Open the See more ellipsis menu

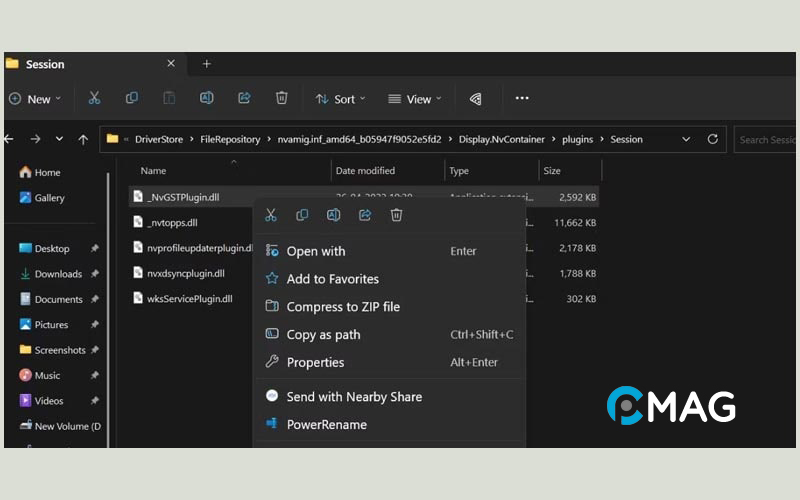522,98
